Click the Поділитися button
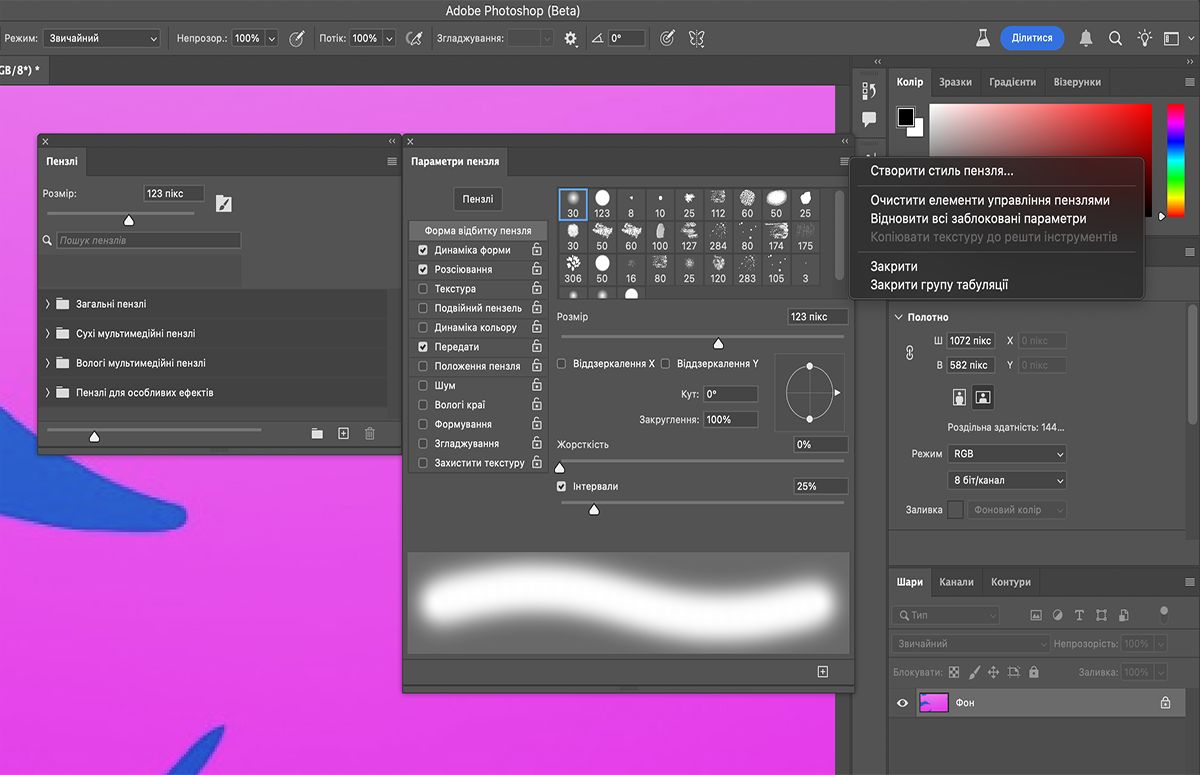Viewport: 1200px width, 775px height. pos(1032,38)
